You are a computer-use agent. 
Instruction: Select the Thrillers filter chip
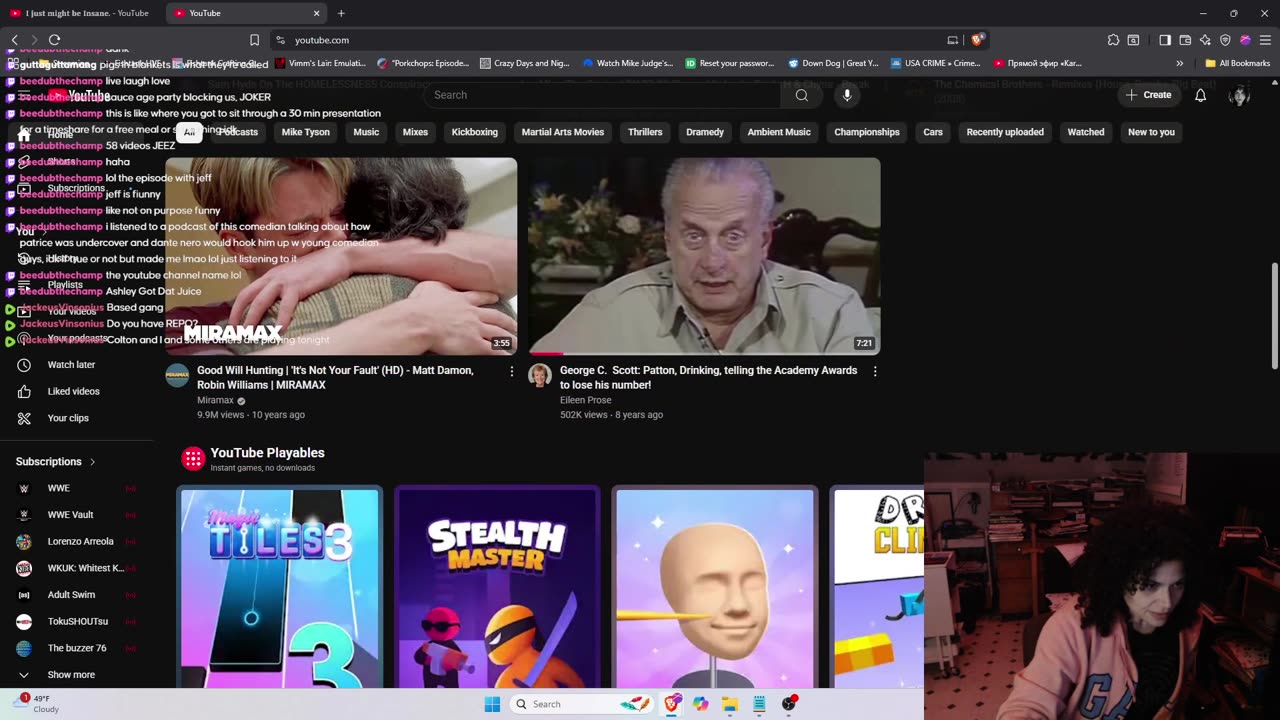[x=645, y=132]
